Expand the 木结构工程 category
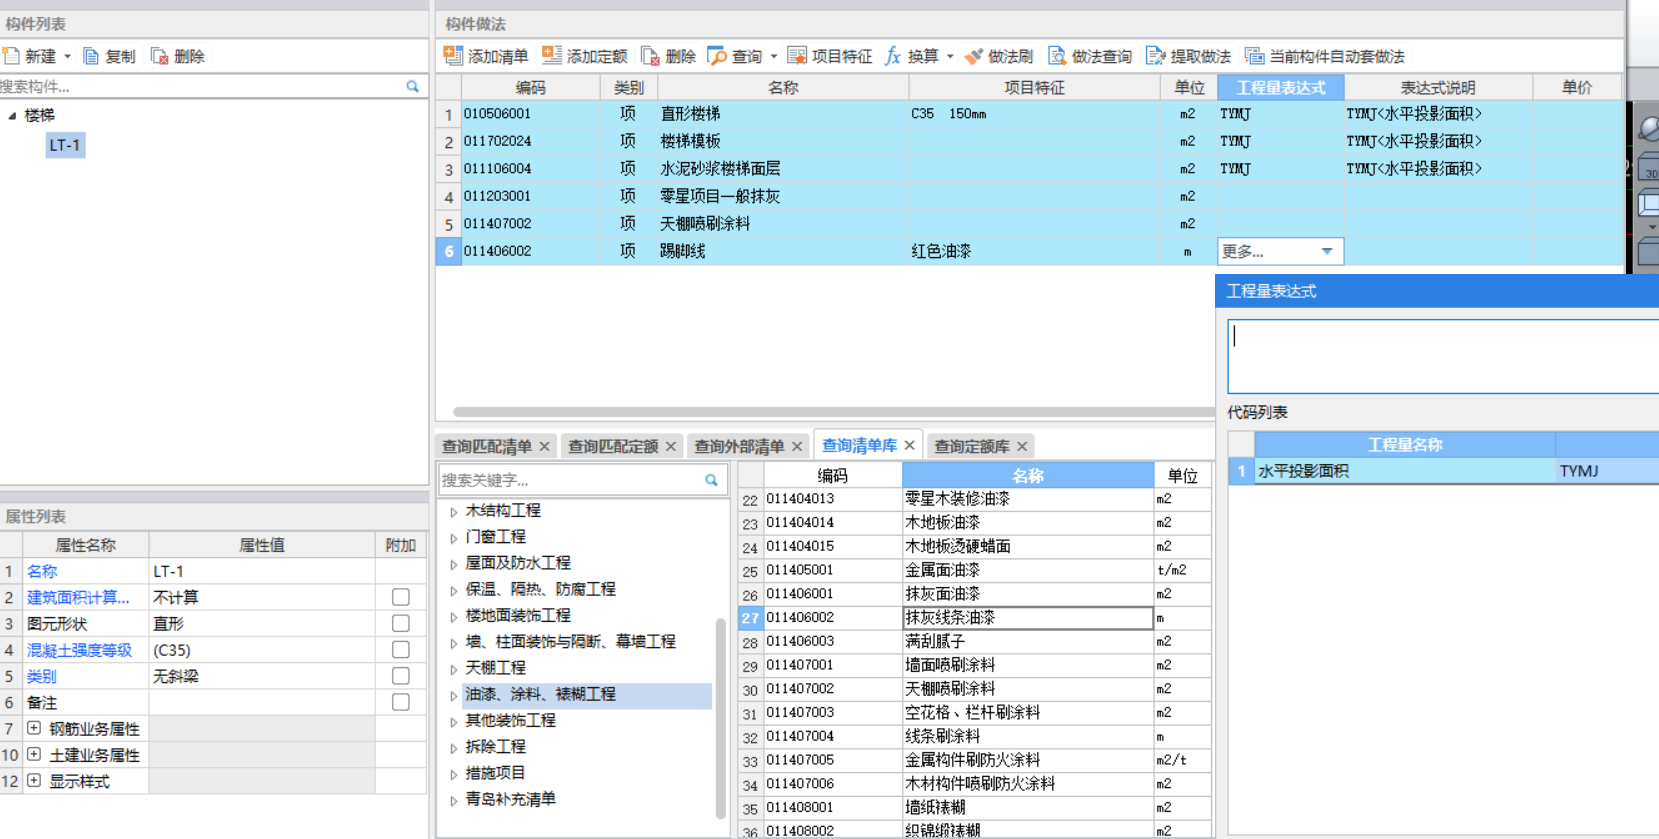Viewport: 1659px width, 839px height. coord(454,512)
